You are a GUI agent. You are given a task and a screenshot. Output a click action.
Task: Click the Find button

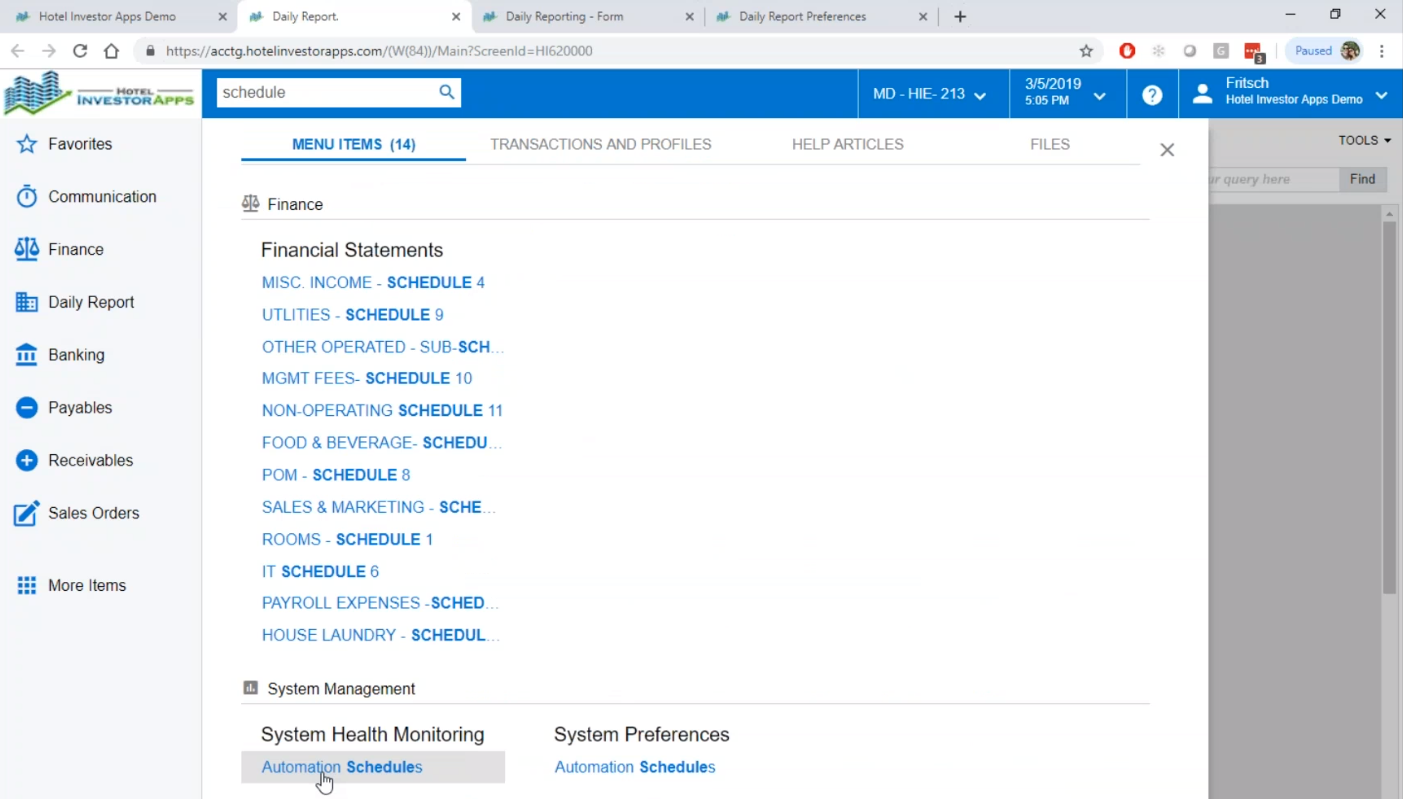[x=1363, y=179]
